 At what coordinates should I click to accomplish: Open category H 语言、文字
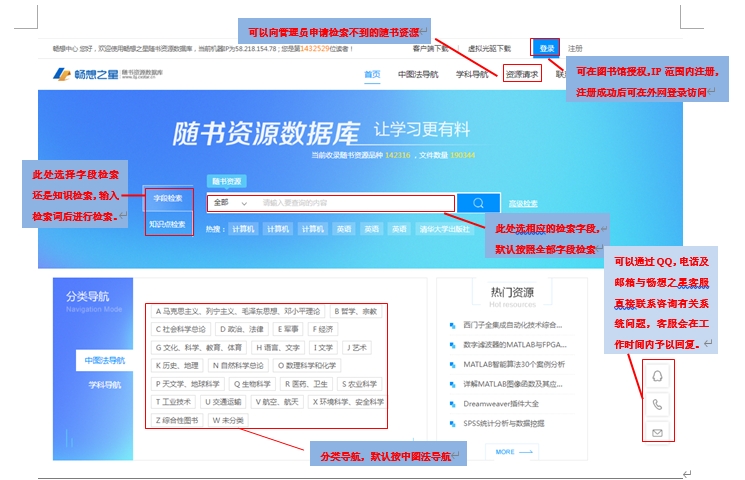pos(278,347)
